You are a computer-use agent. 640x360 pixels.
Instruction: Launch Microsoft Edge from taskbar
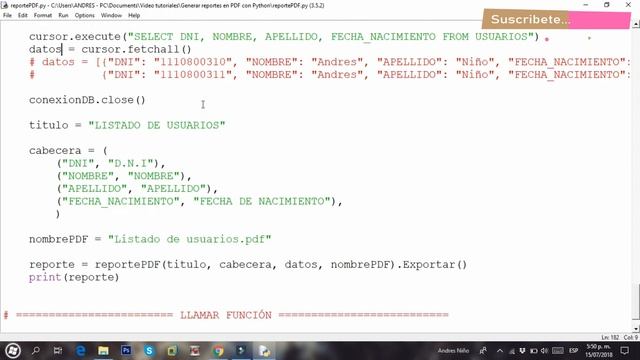coord(81,350)
